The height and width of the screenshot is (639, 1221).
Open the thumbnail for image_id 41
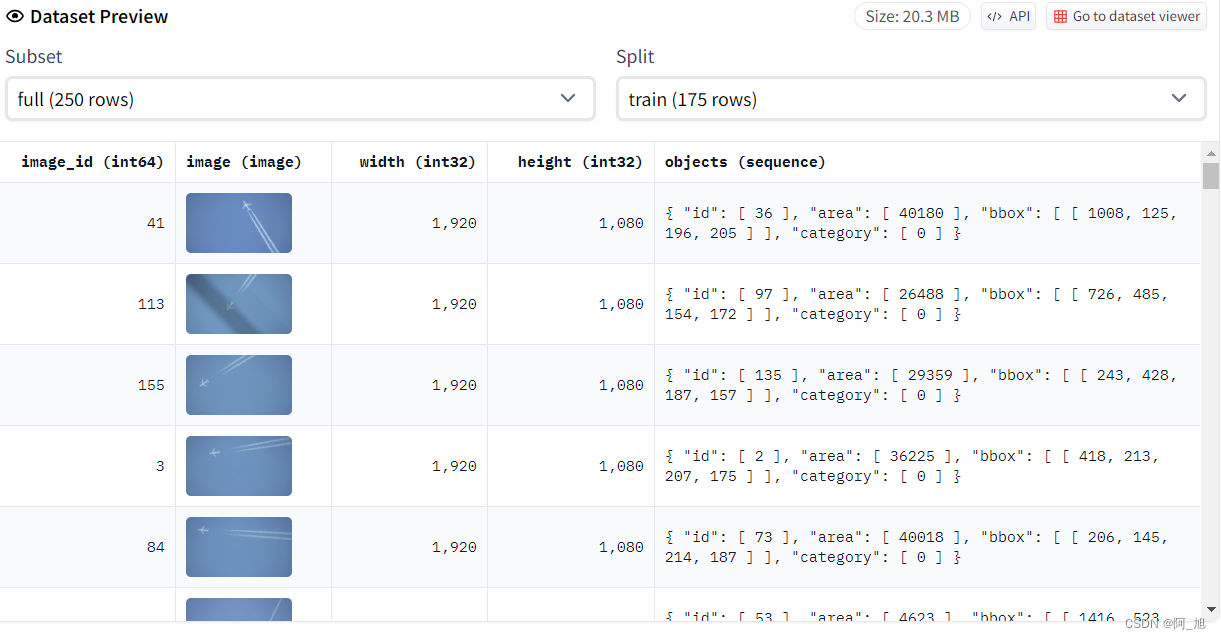coord(239,223)
